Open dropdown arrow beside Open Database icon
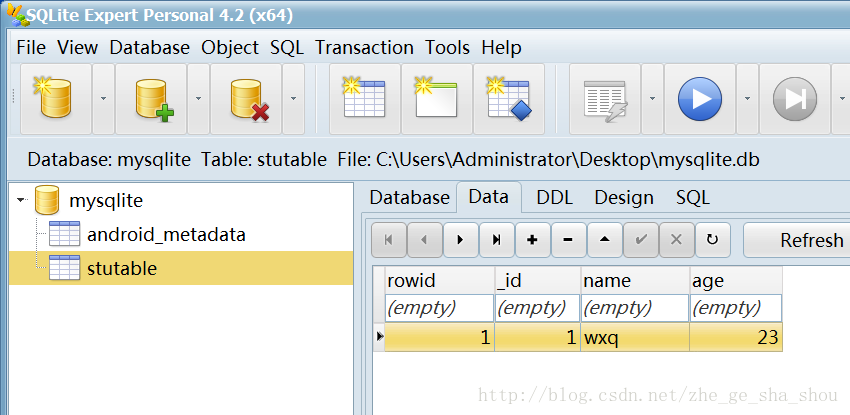The image size is (850, 415). (198, 99)
